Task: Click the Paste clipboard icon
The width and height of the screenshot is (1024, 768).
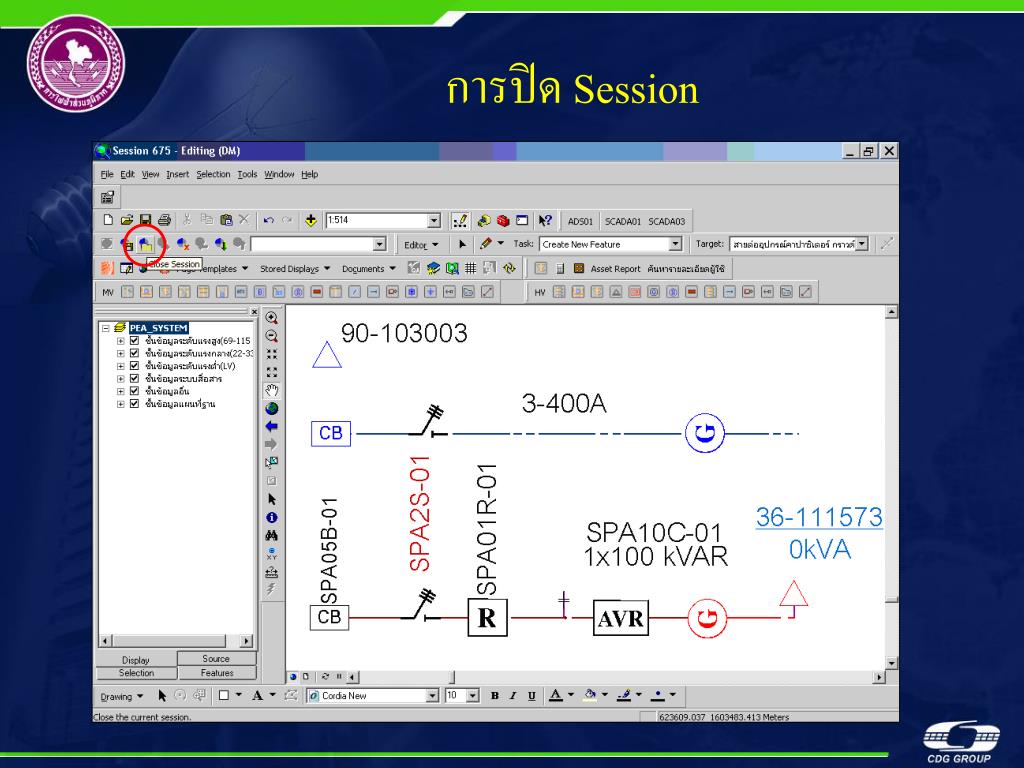Action: (226, 220)
